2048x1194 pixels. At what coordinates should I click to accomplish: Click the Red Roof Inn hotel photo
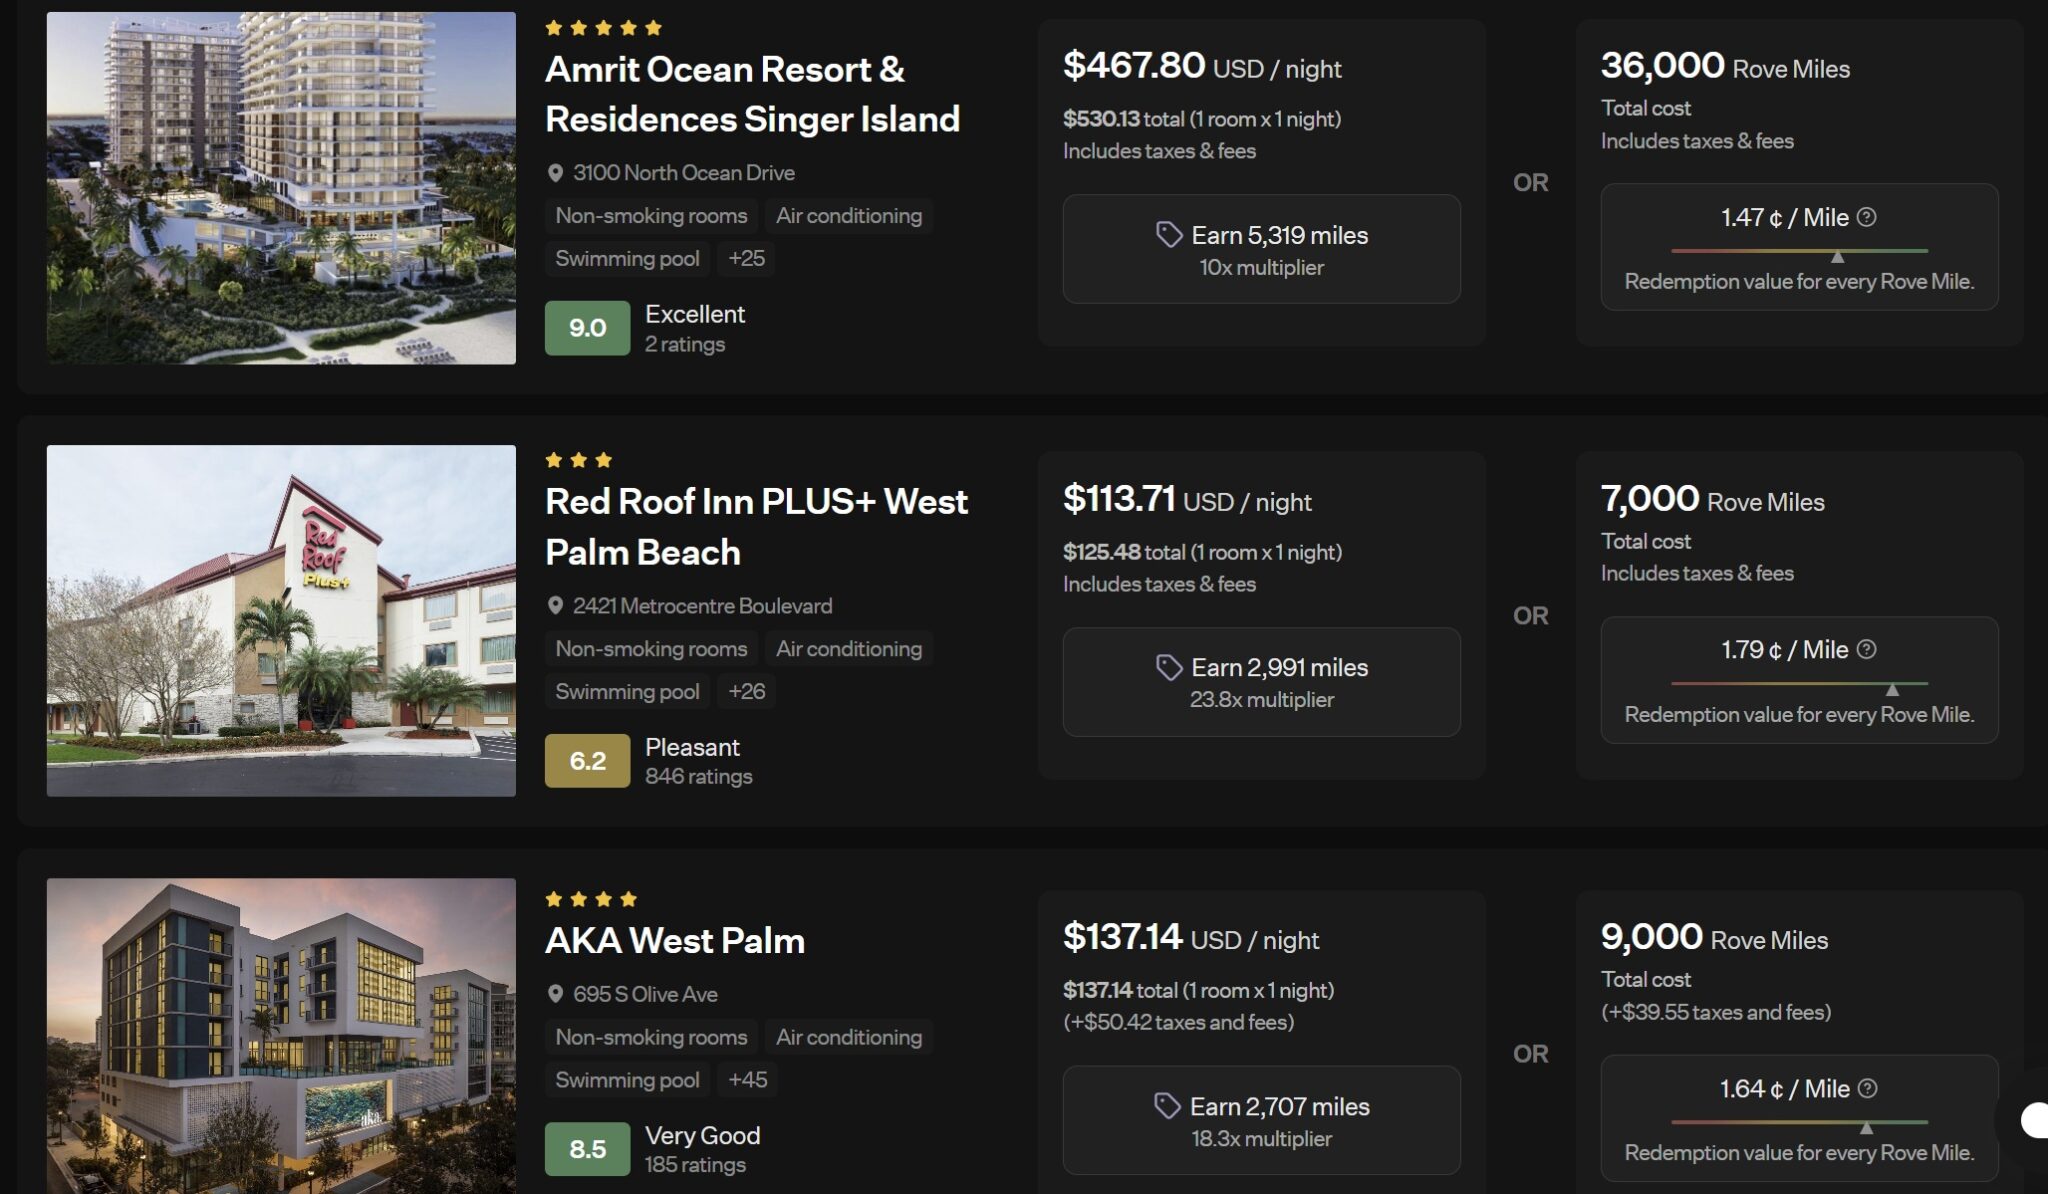point(281,620)
